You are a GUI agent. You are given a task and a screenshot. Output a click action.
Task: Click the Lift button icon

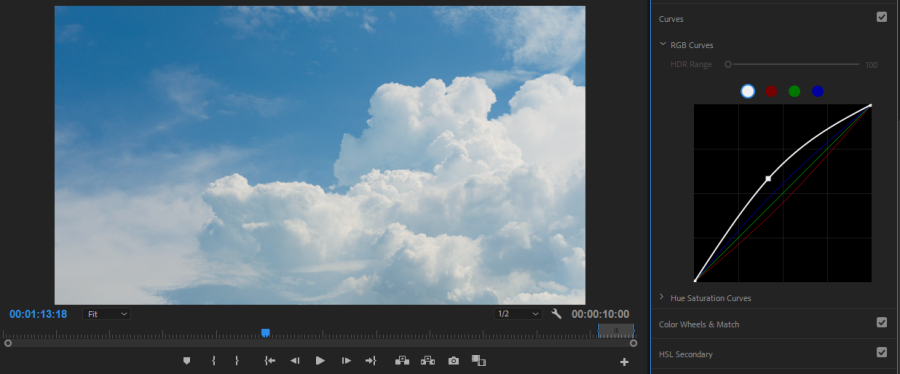[402, 361]
